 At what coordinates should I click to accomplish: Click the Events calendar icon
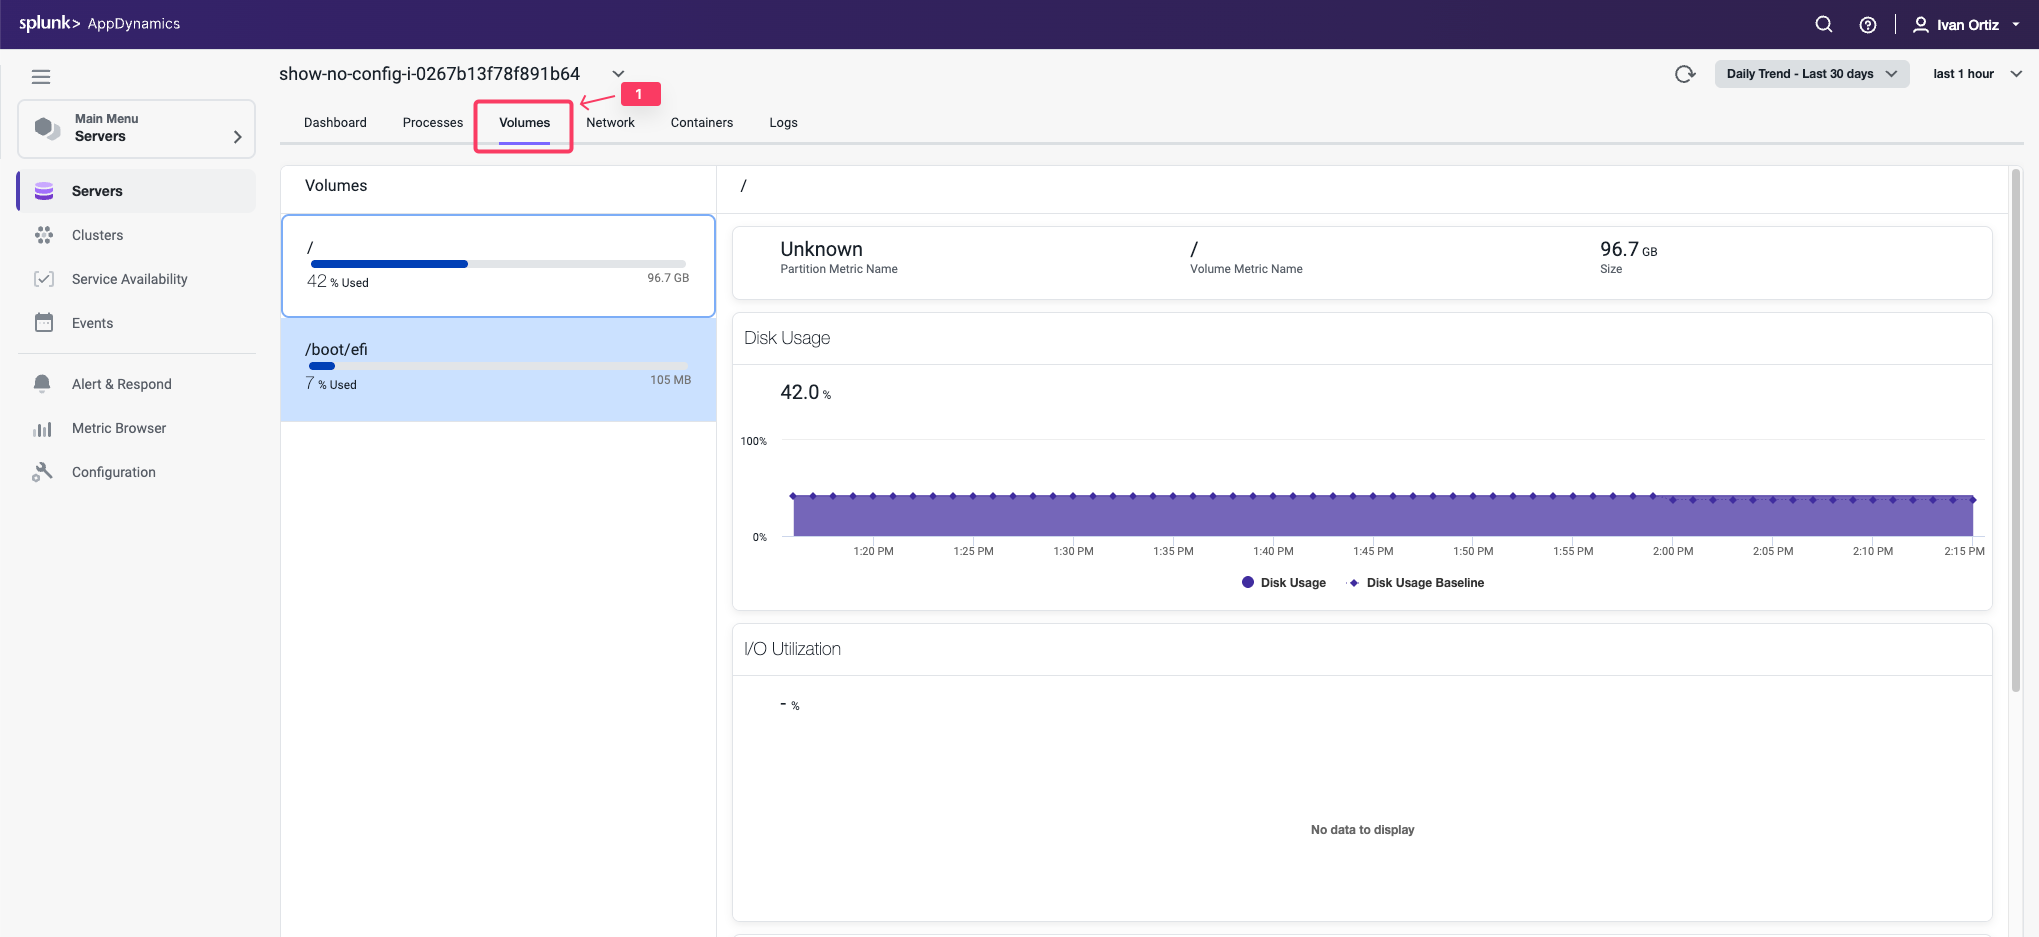(44, 323)
